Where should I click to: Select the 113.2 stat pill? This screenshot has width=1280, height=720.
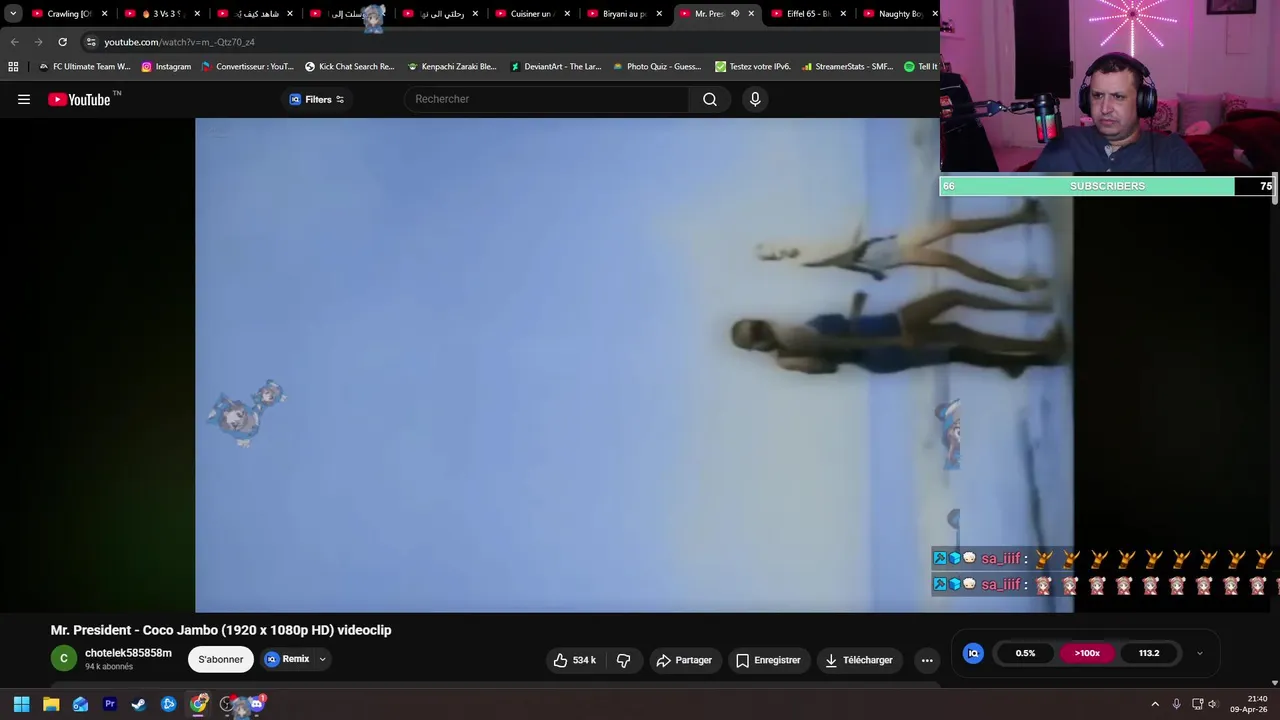pyautogui.click(x=1149, y=653)
